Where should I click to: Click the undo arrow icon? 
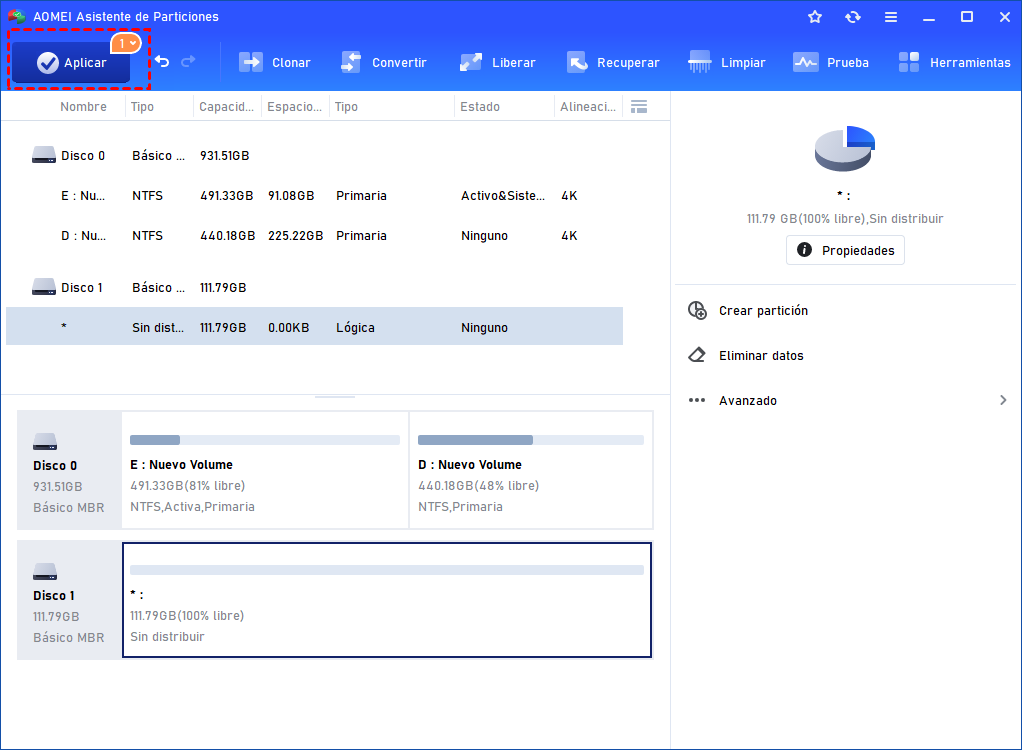coord(162,62)
